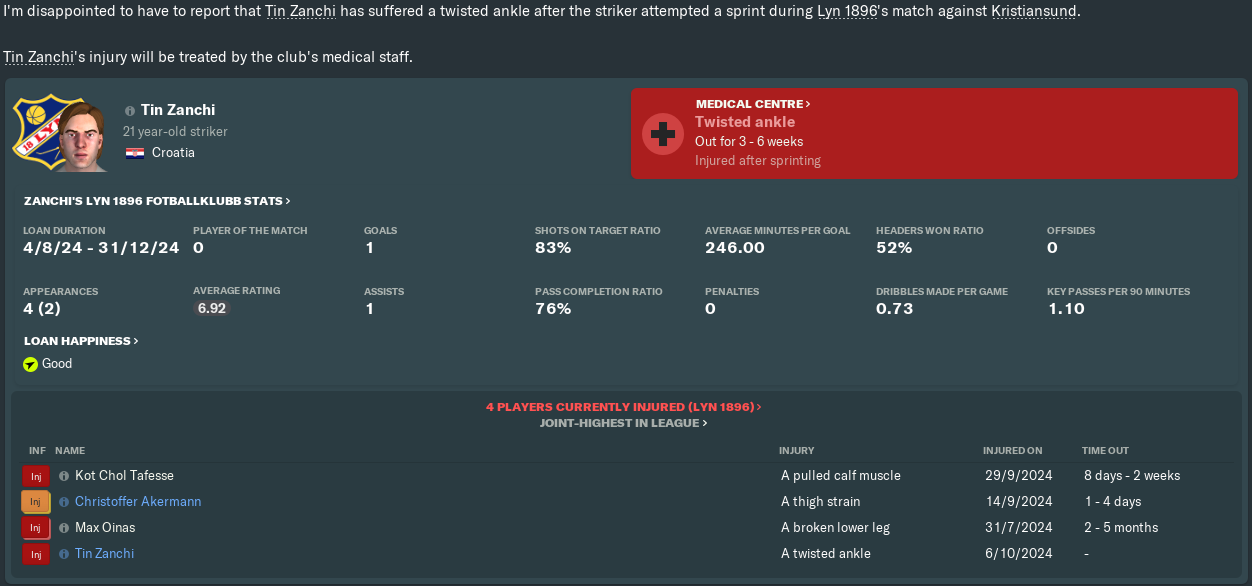Click Kot Chol Tafesse's red Inj badge
The height and width of the screenshot is (586, 1252).
coord(35,476)
